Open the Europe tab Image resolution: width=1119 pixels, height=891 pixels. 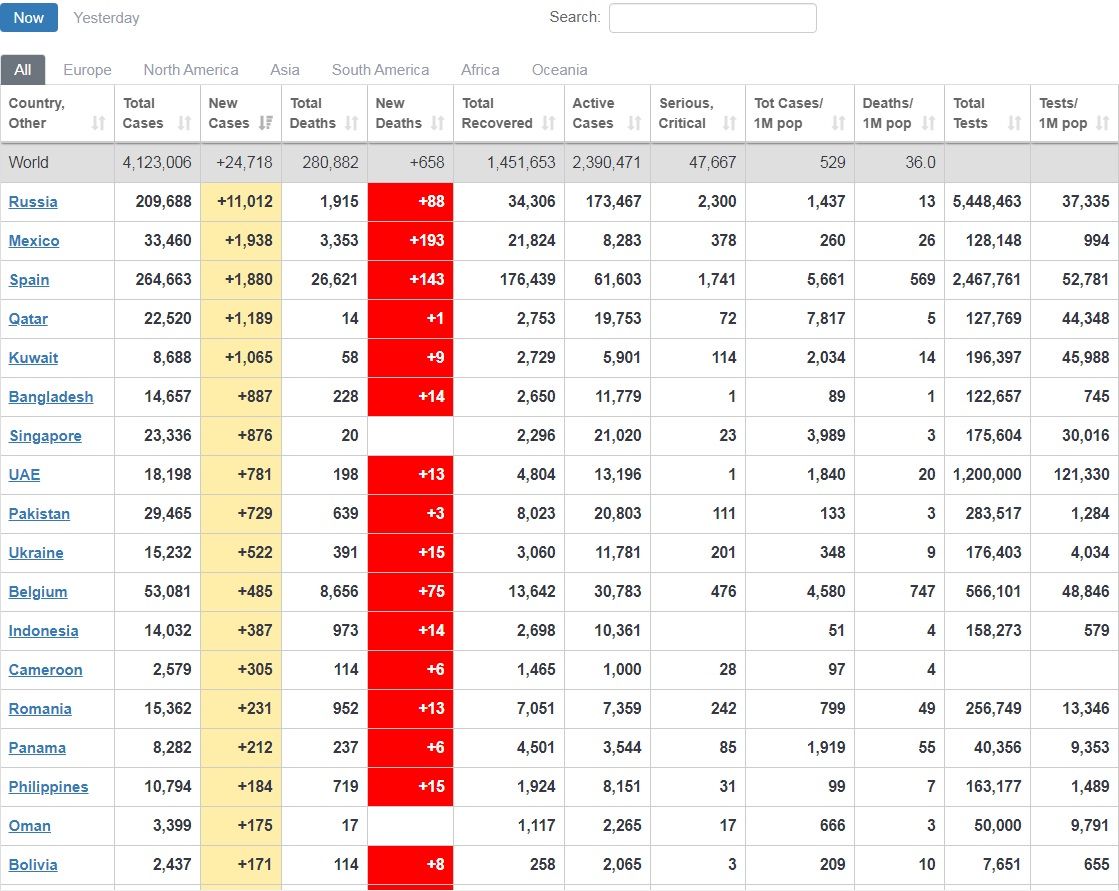click(x=87, y=70)
